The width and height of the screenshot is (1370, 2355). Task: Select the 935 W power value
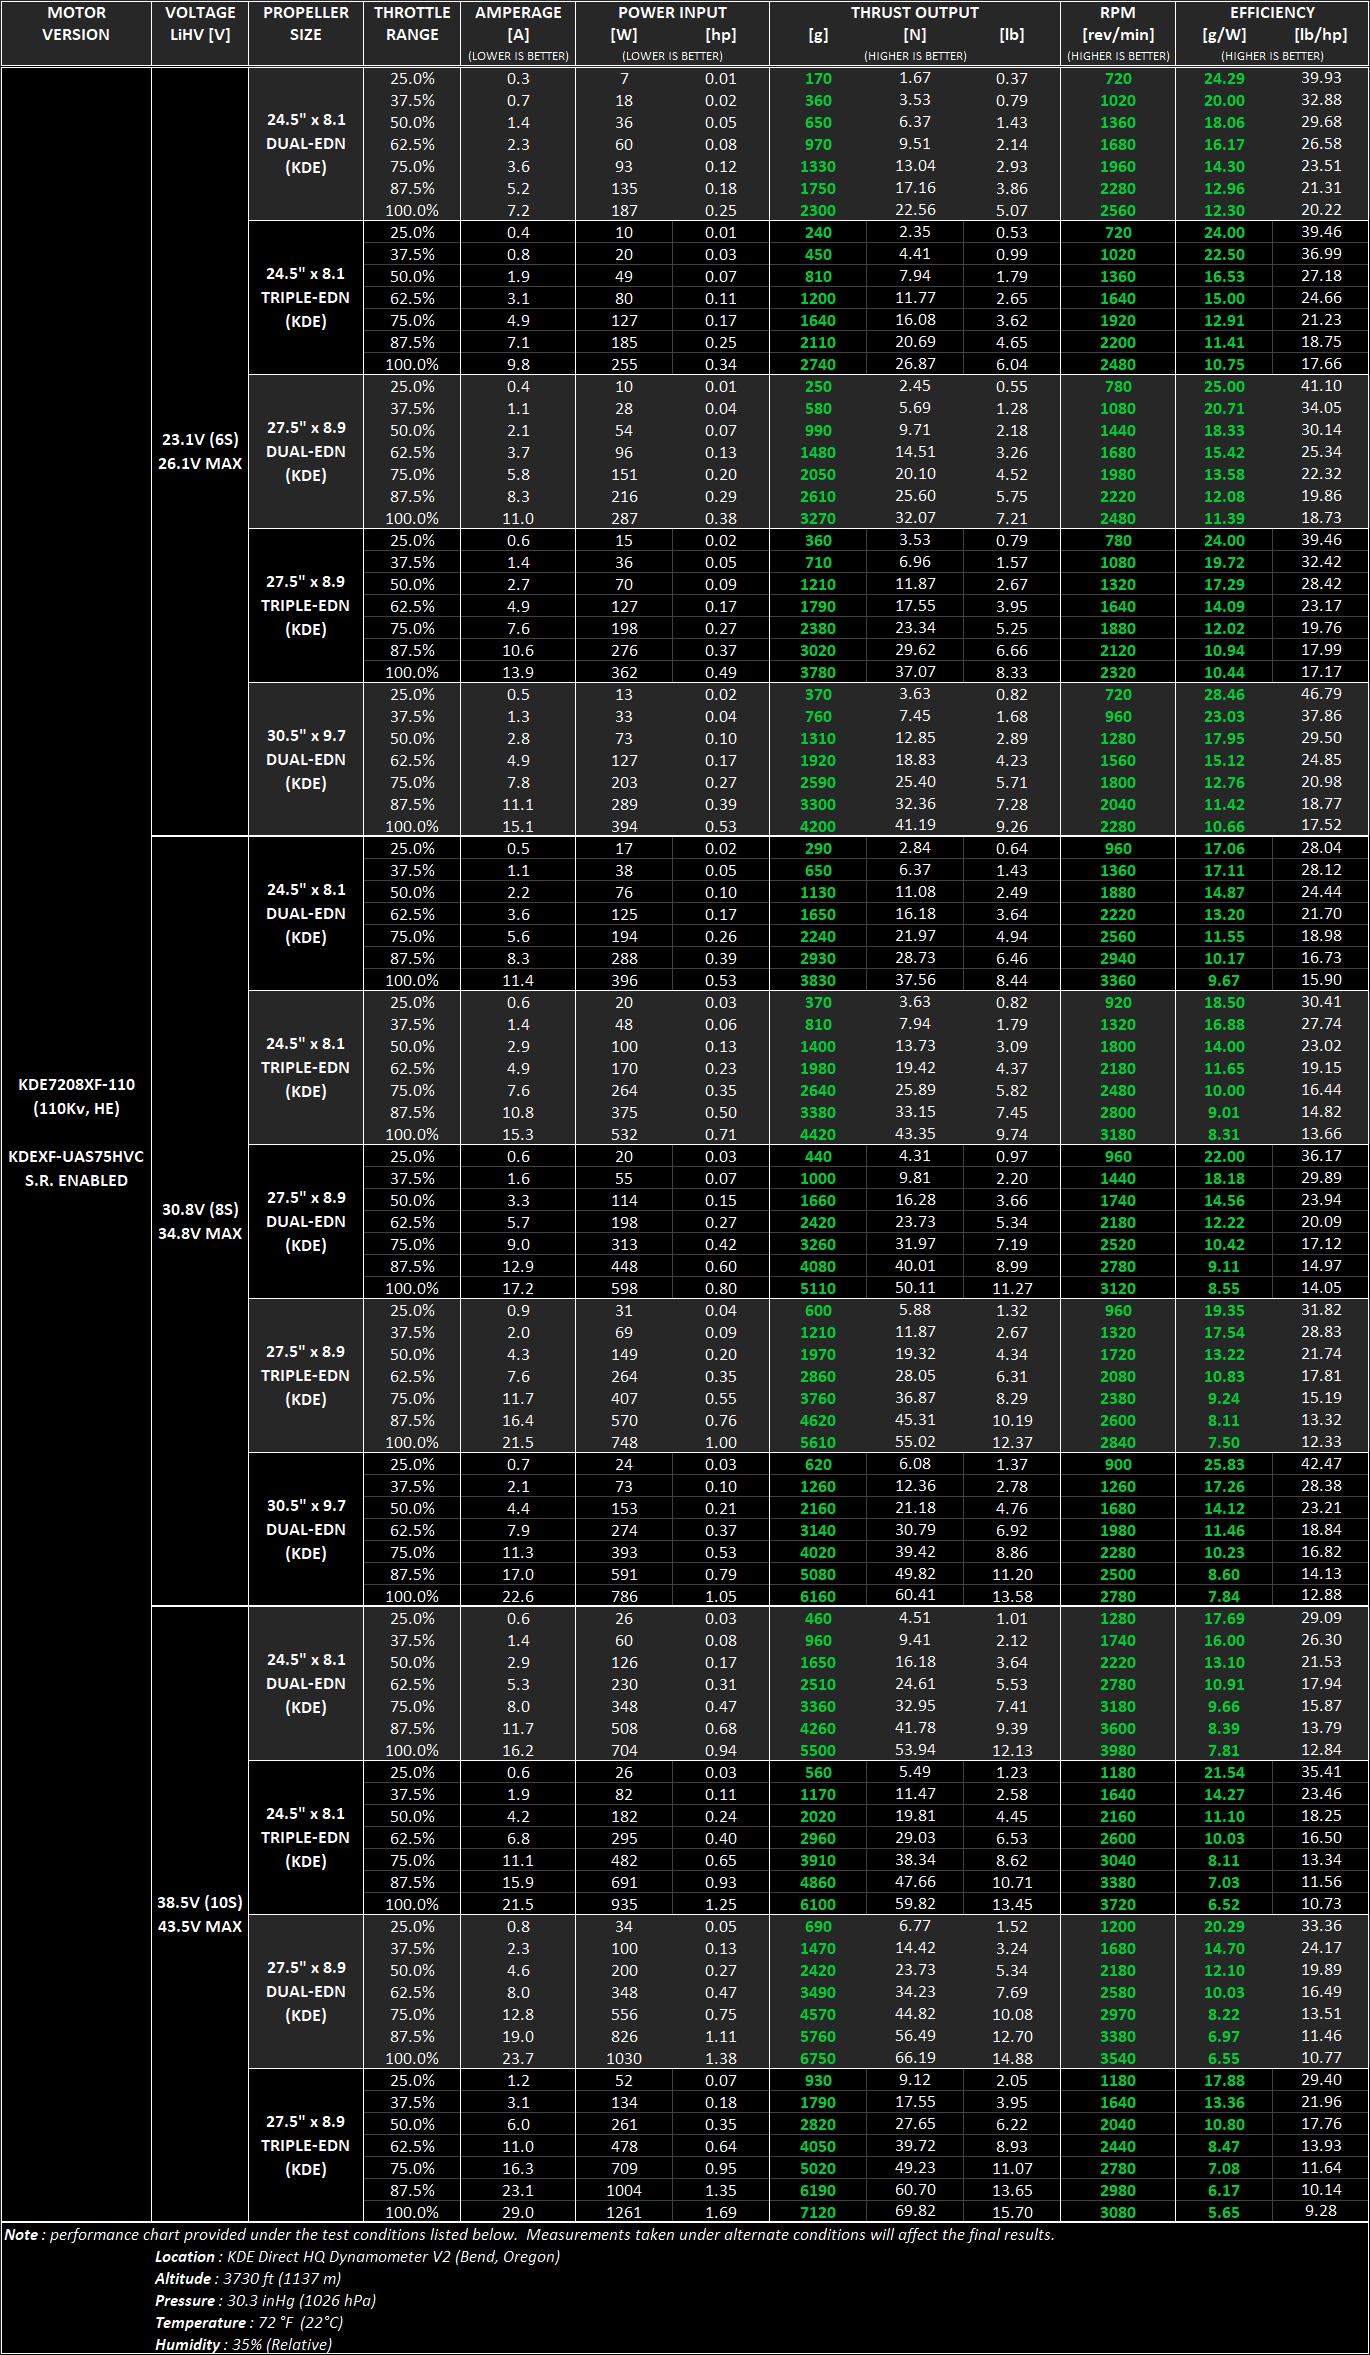point(624,1904)
